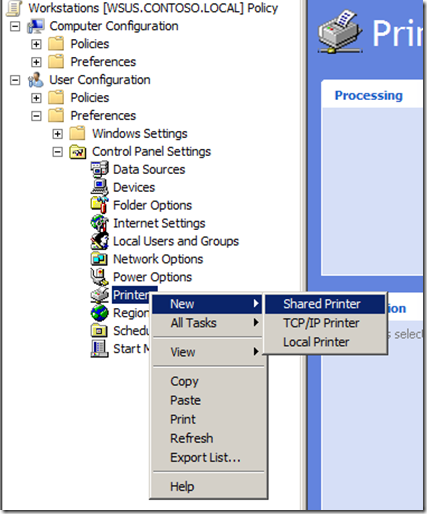Image resolution: width=427 pixels, height=514 pixels.
Task: Open the All Tasks submenu
Action: [207, 323]
